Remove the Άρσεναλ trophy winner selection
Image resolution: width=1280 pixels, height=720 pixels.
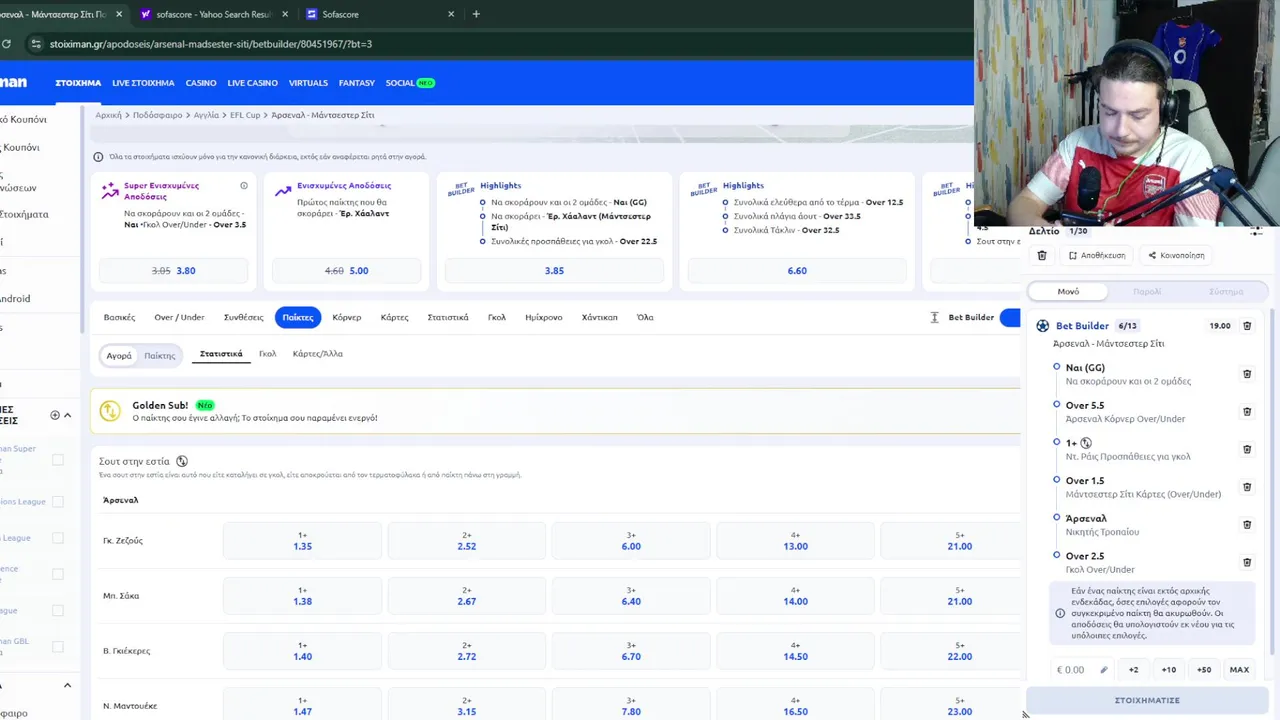[x=1247, y=525]
